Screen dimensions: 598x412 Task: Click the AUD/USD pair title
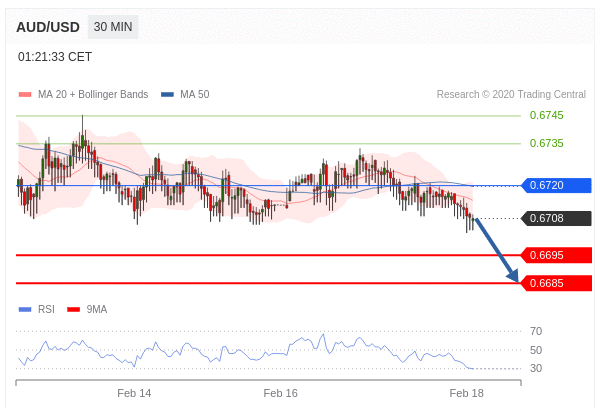point(48,27)
